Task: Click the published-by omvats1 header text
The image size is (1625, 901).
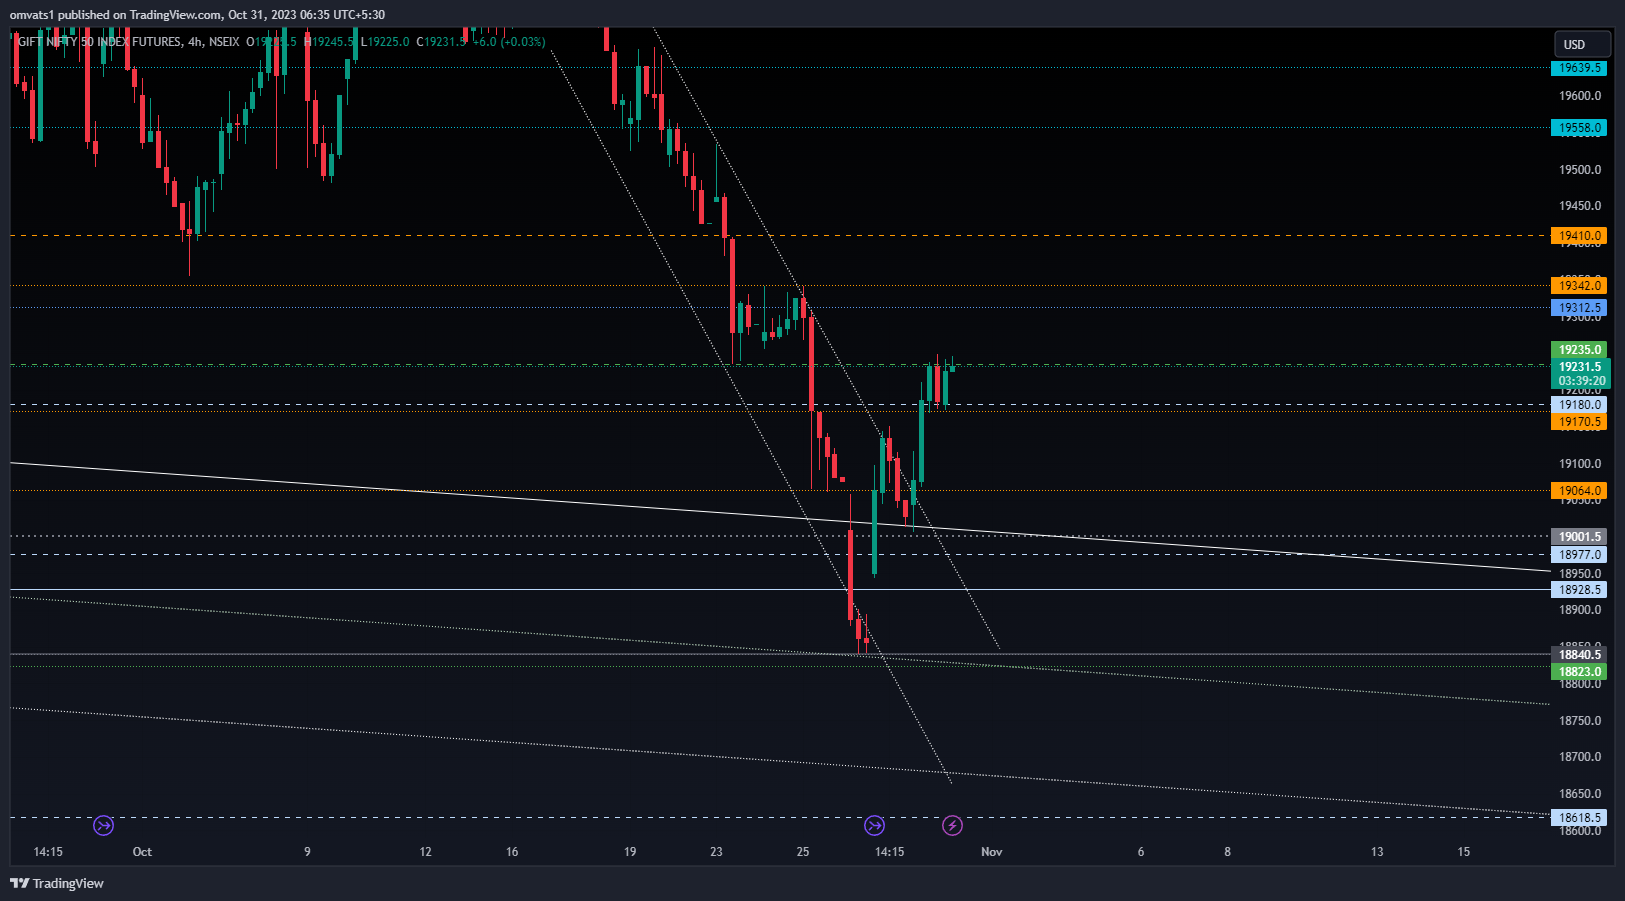Action: point(197,15)
